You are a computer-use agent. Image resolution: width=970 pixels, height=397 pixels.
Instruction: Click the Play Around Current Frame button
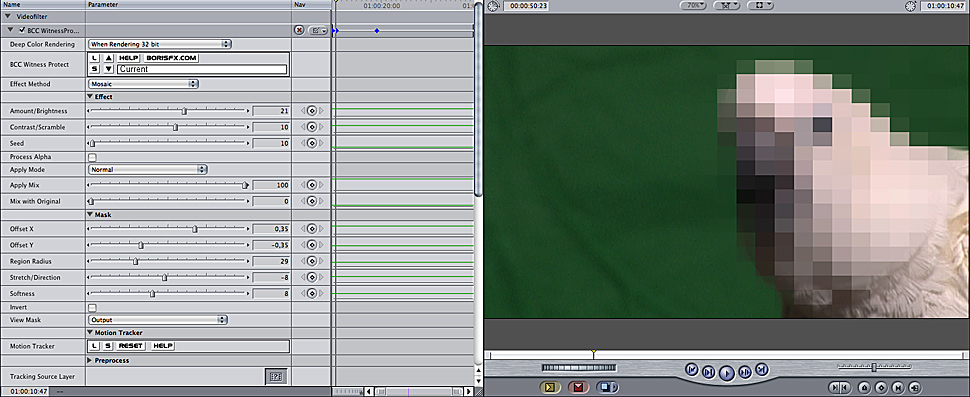pyautogui.click(x=745, y=372)
